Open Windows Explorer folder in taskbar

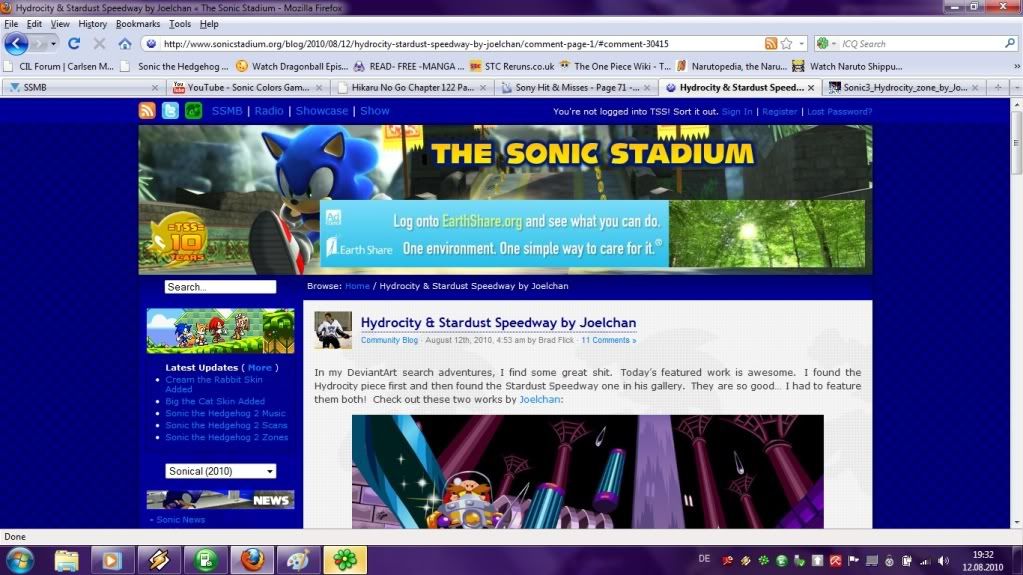66,560
